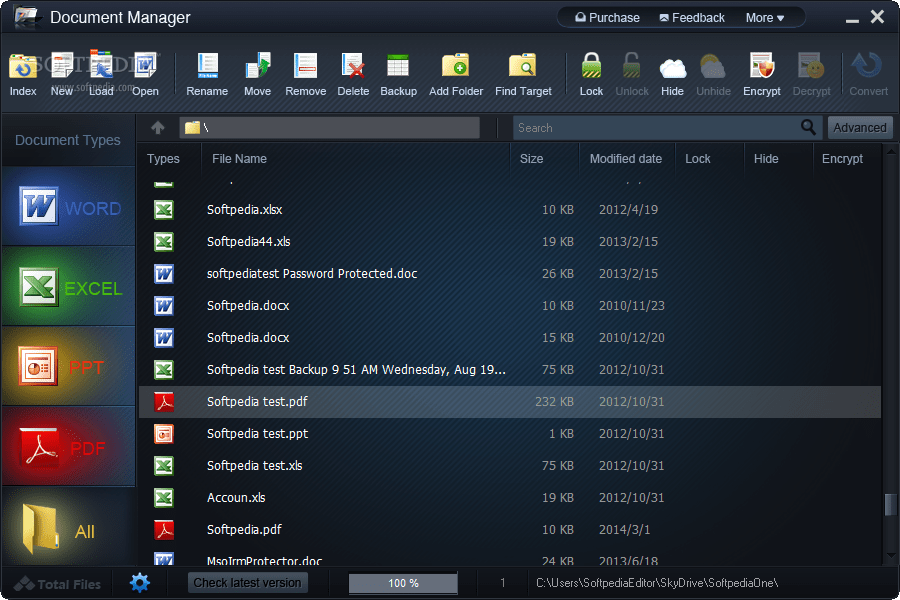Select Softpedia test.ppt row
Screen dimensions: 900x600
point(510,434)
